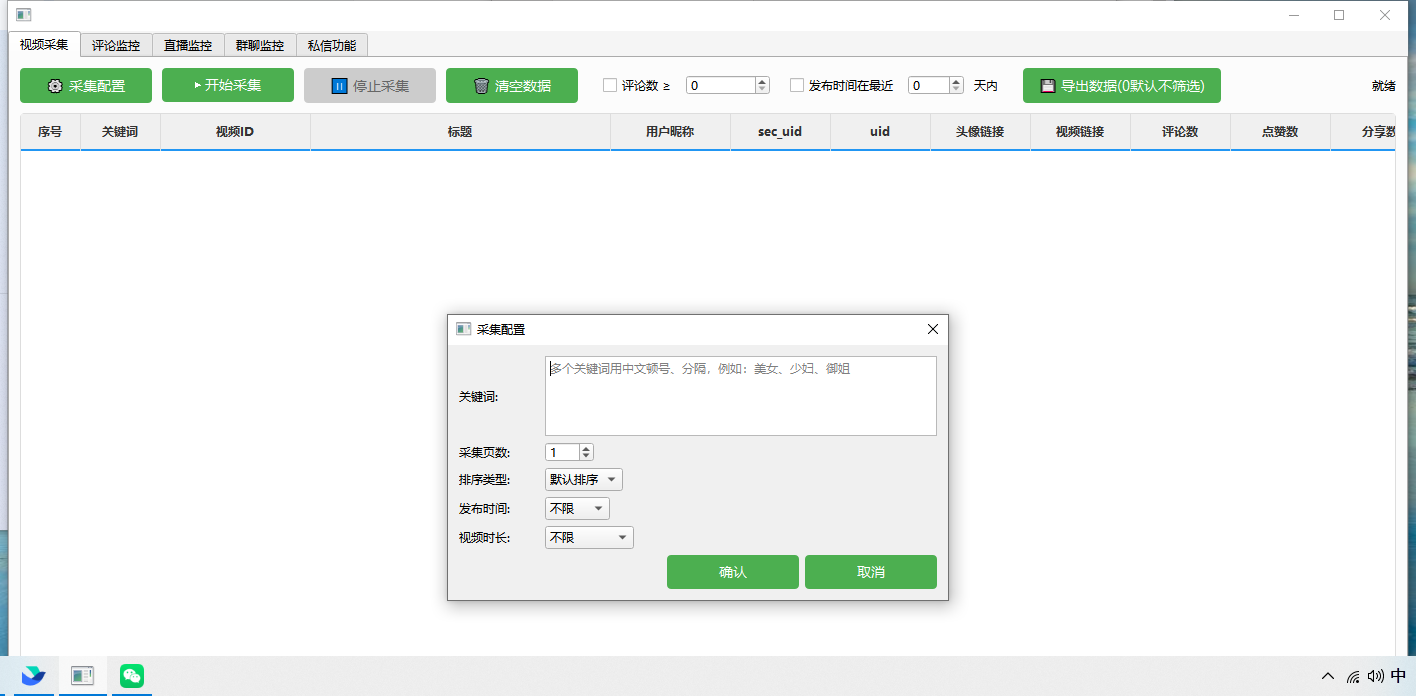Screen dimensions: 1416x696
Task: Decrease the 天内 days spinner
Action: (957, 90)
